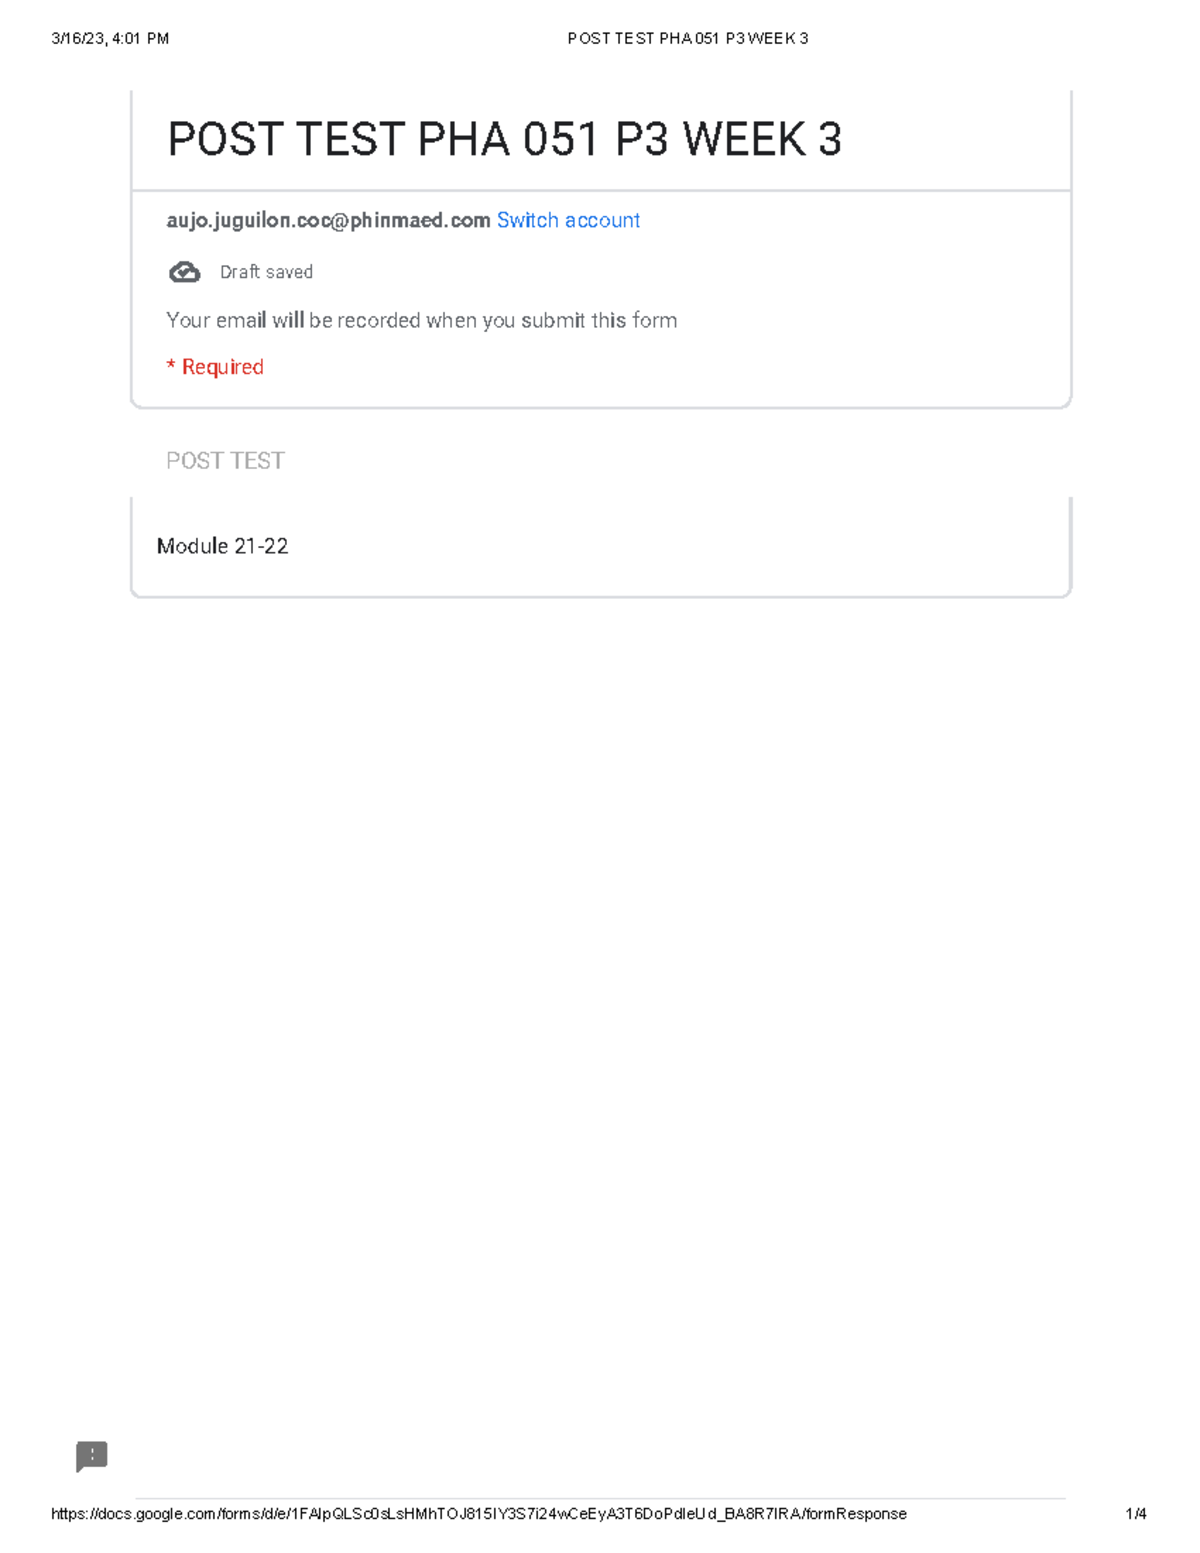Click the email will be recorded notice
Image resolution: width=1200 pixels, height=1553 pixels.
(421, 321)
